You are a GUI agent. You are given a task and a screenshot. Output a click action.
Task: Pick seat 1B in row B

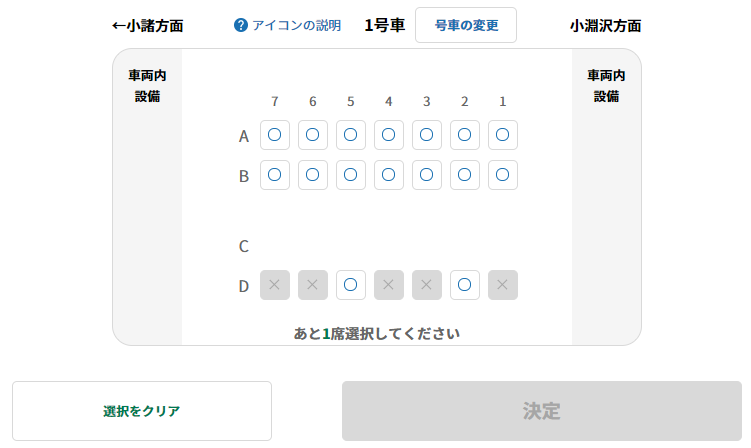click(x=502, y=175)
